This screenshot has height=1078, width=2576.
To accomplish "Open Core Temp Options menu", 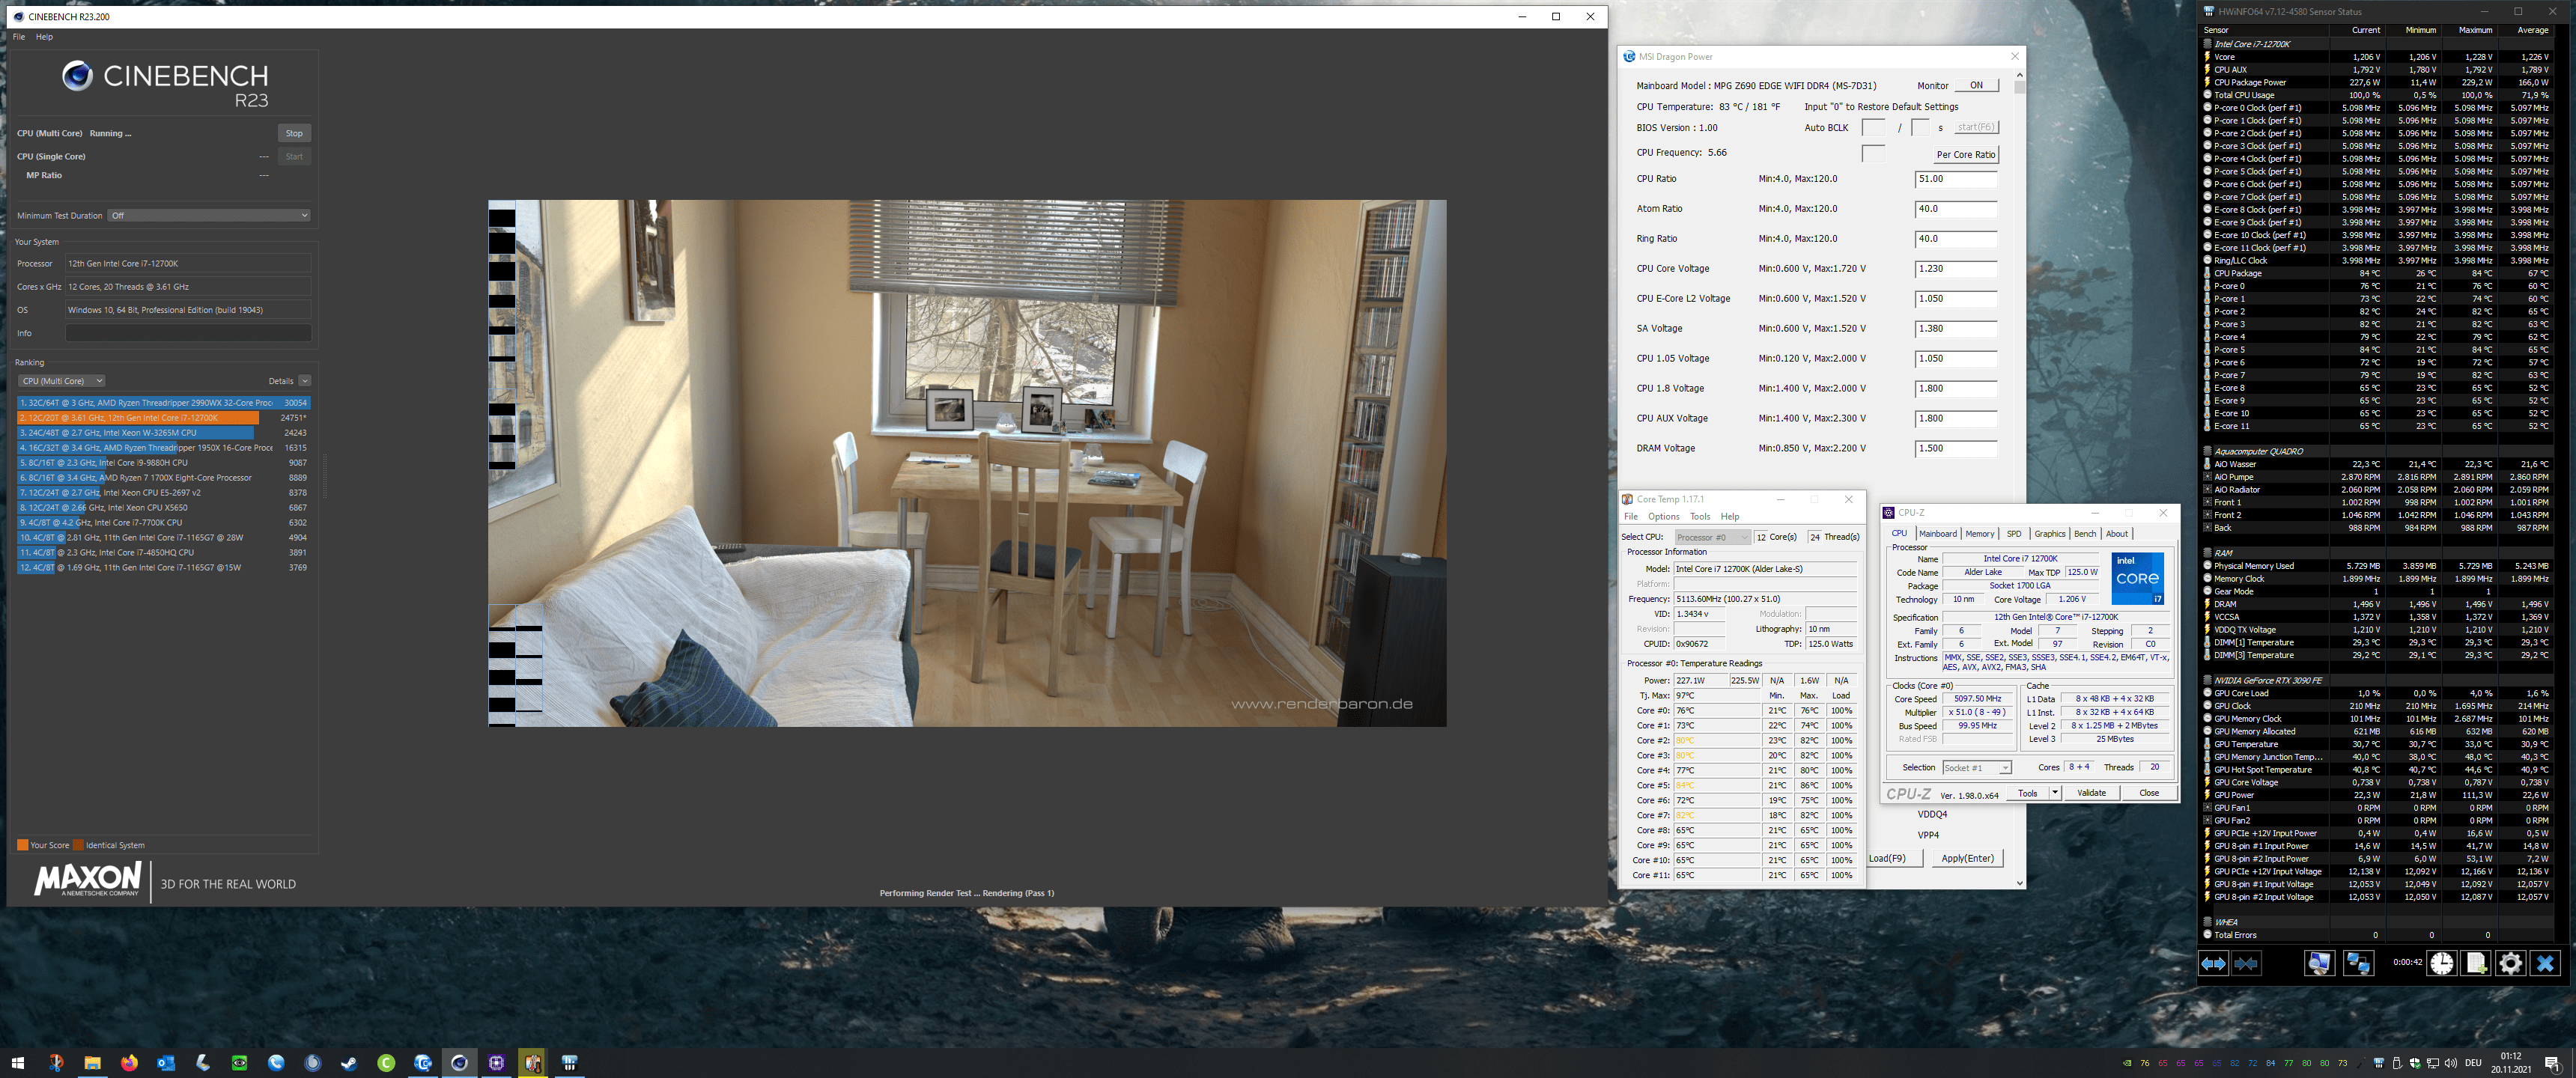I will pyautogui.click(x=1663, y=517).
